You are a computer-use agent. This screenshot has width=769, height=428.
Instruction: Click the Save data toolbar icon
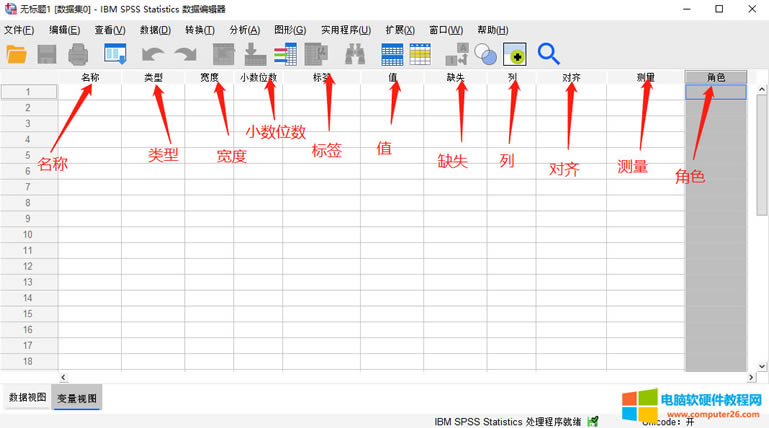[x=48, y=54]
